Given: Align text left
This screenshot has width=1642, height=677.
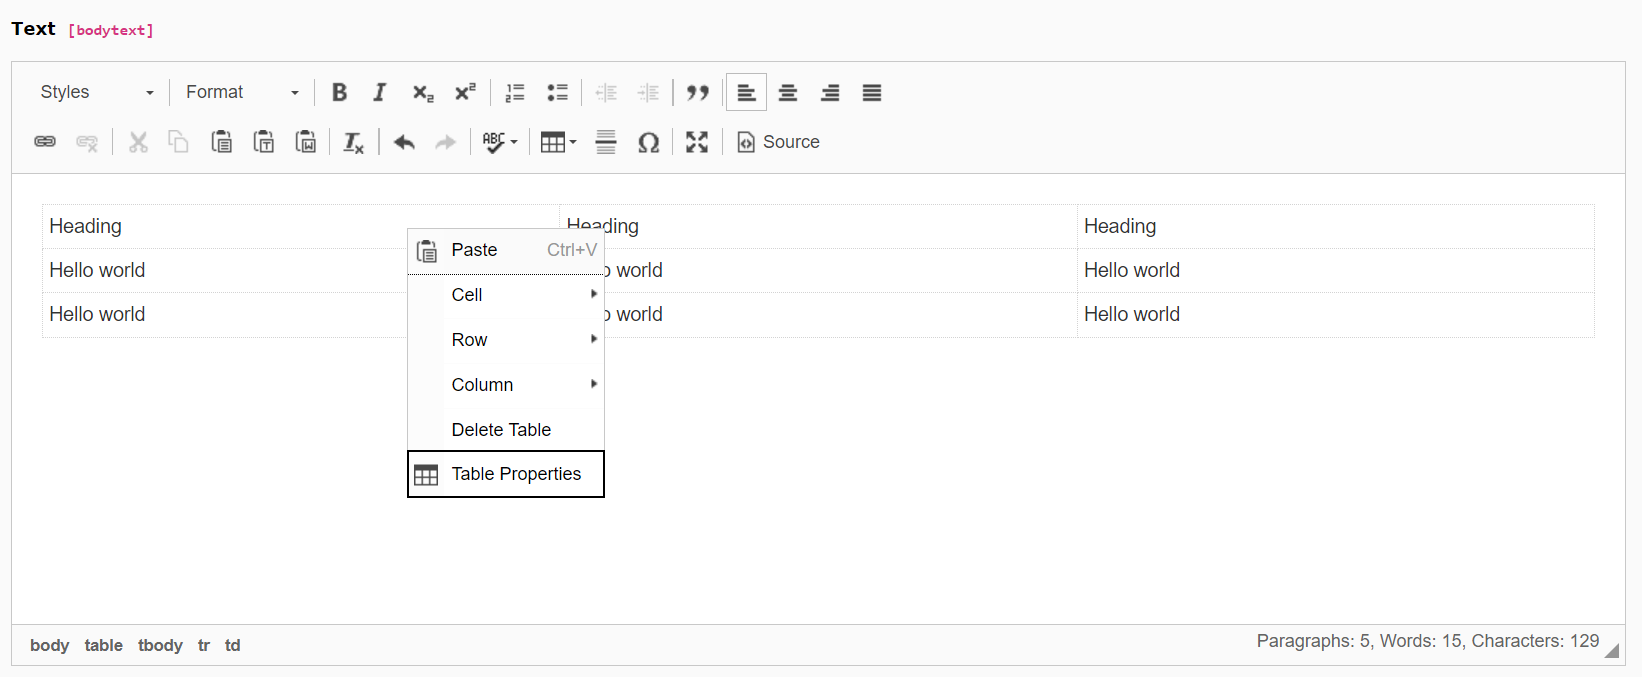Looking at the screenshot, I should (x=746, y=92).
